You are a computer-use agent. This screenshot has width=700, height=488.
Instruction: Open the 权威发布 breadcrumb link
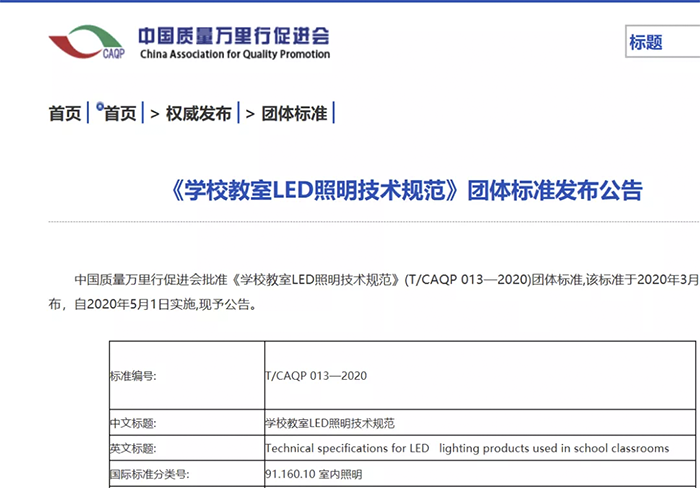(x=198, y=114)
